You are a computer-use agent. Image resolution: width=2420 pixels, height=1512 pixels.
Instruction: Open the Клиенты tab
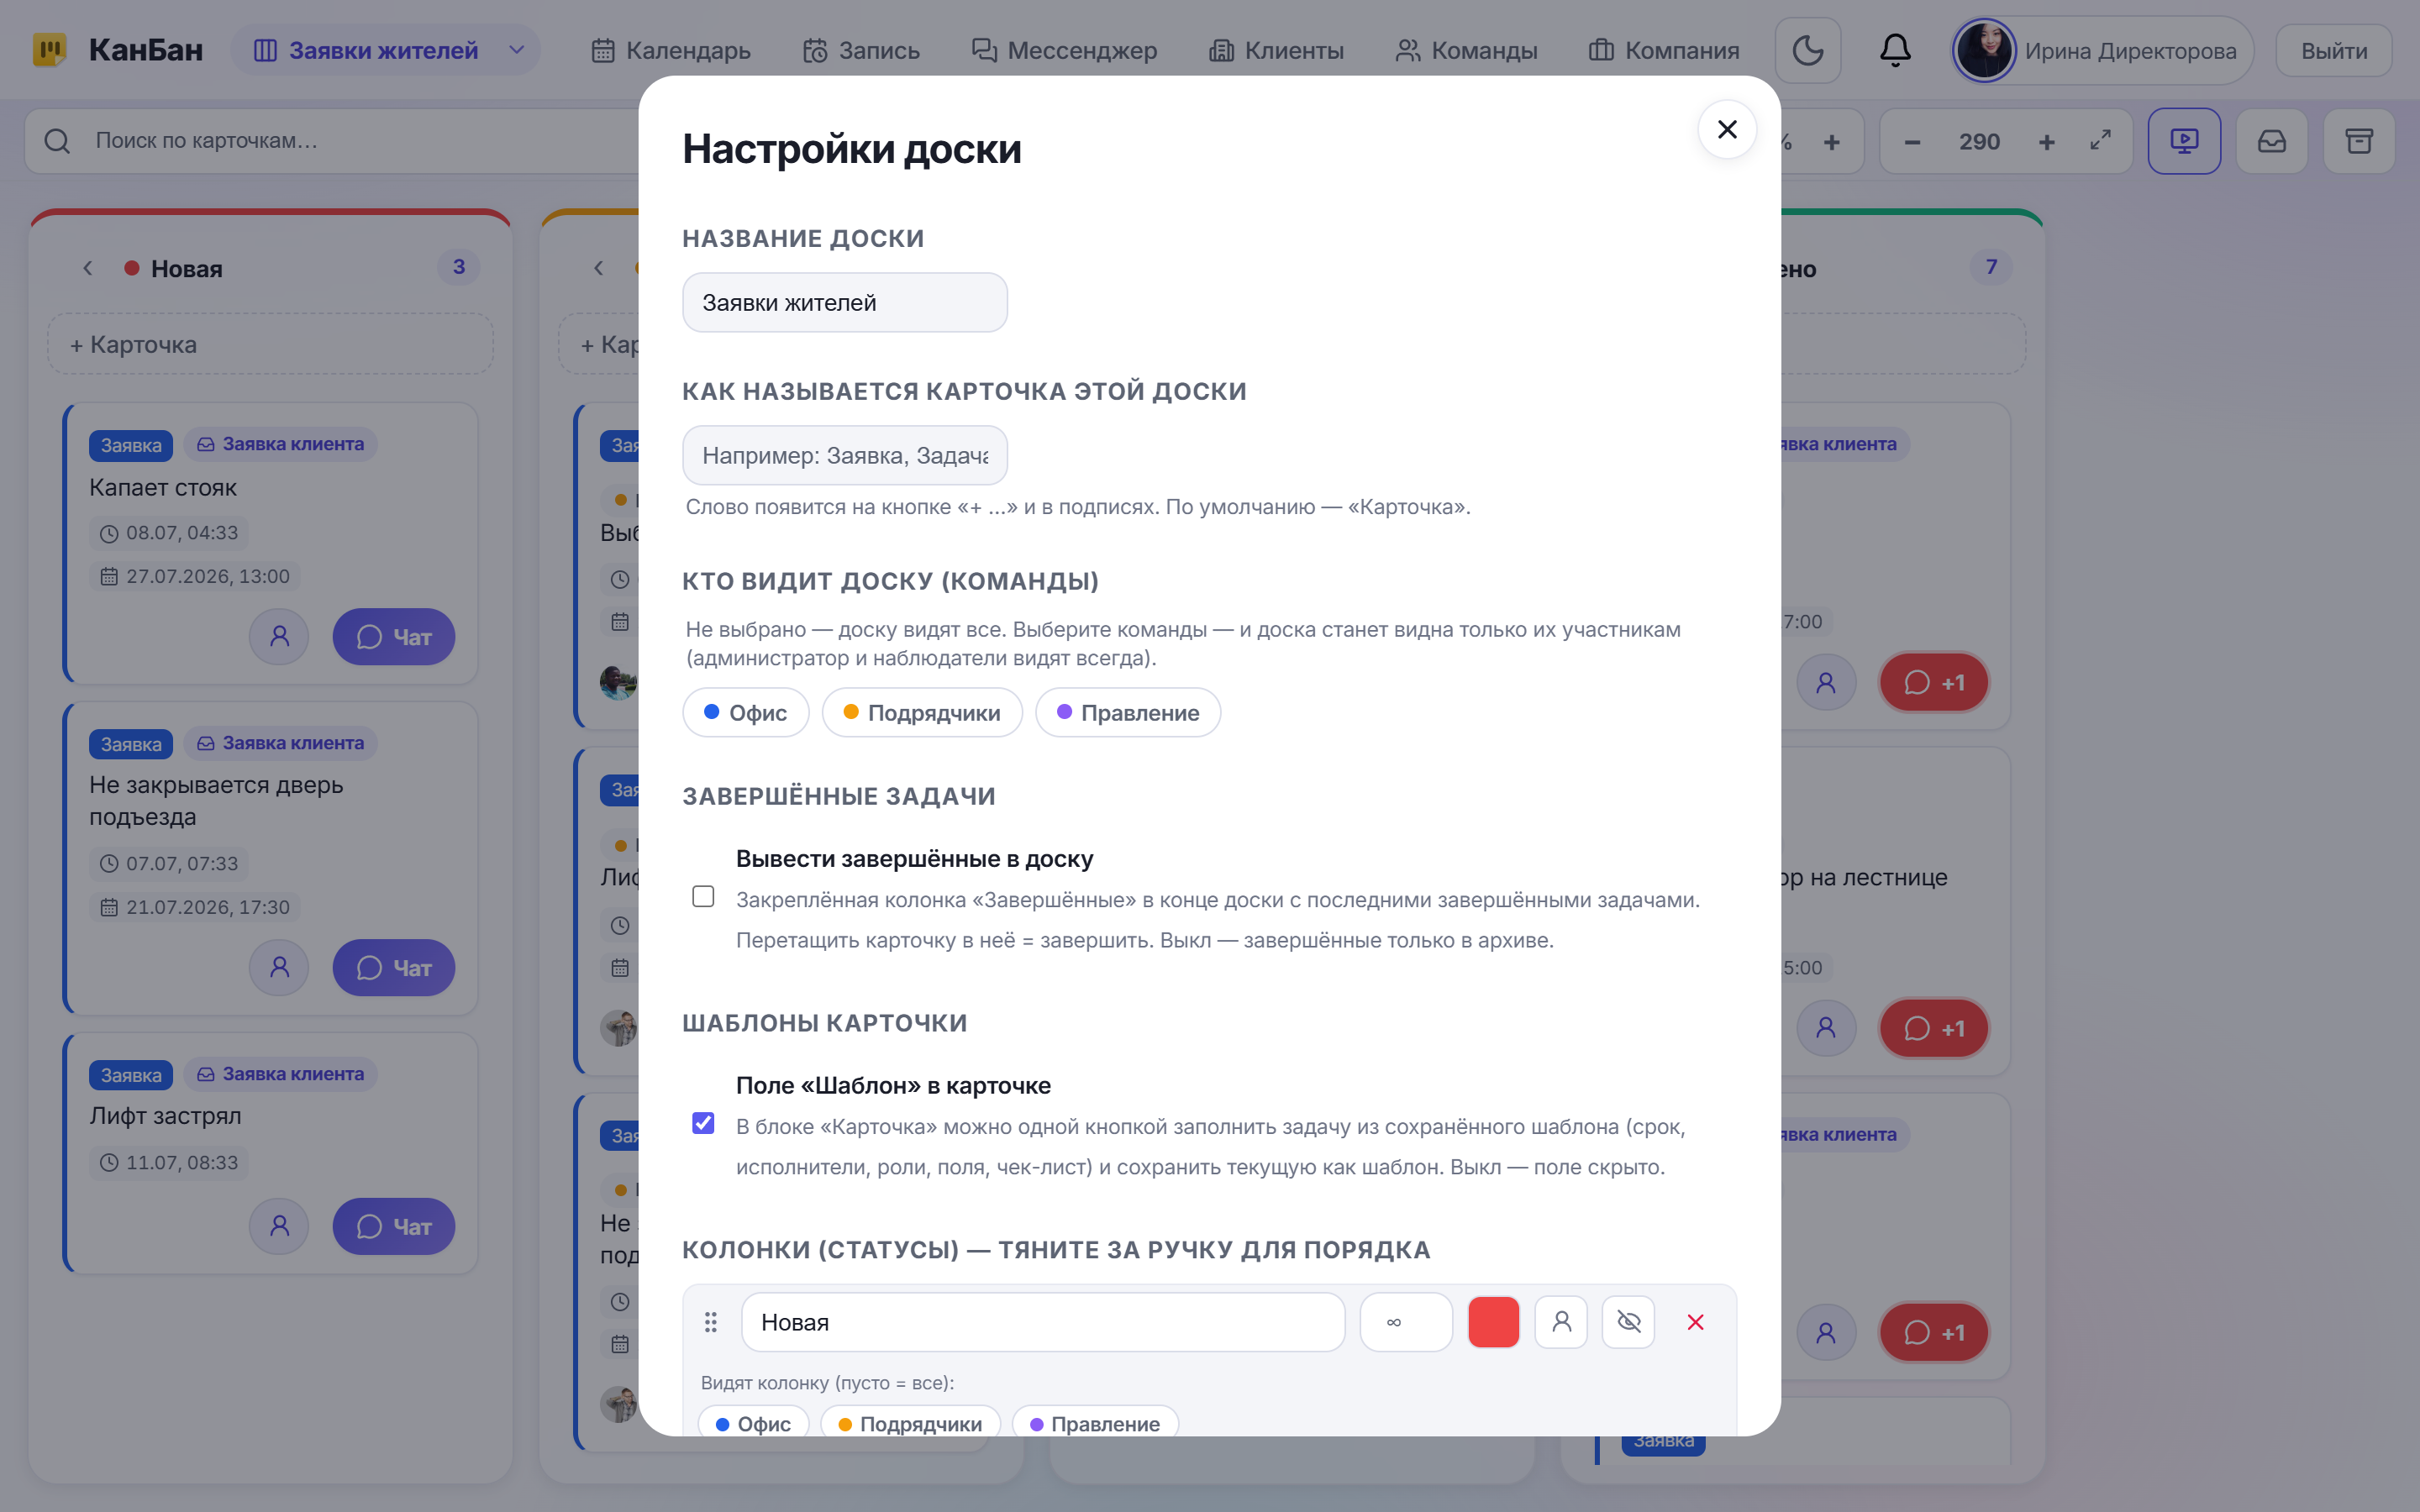pyautogui.click(x=1277, y=50)
